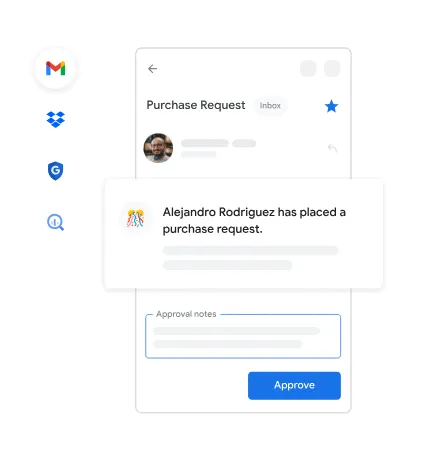
Task: Click the sender name placeholder bar
Action: point(205,143)
